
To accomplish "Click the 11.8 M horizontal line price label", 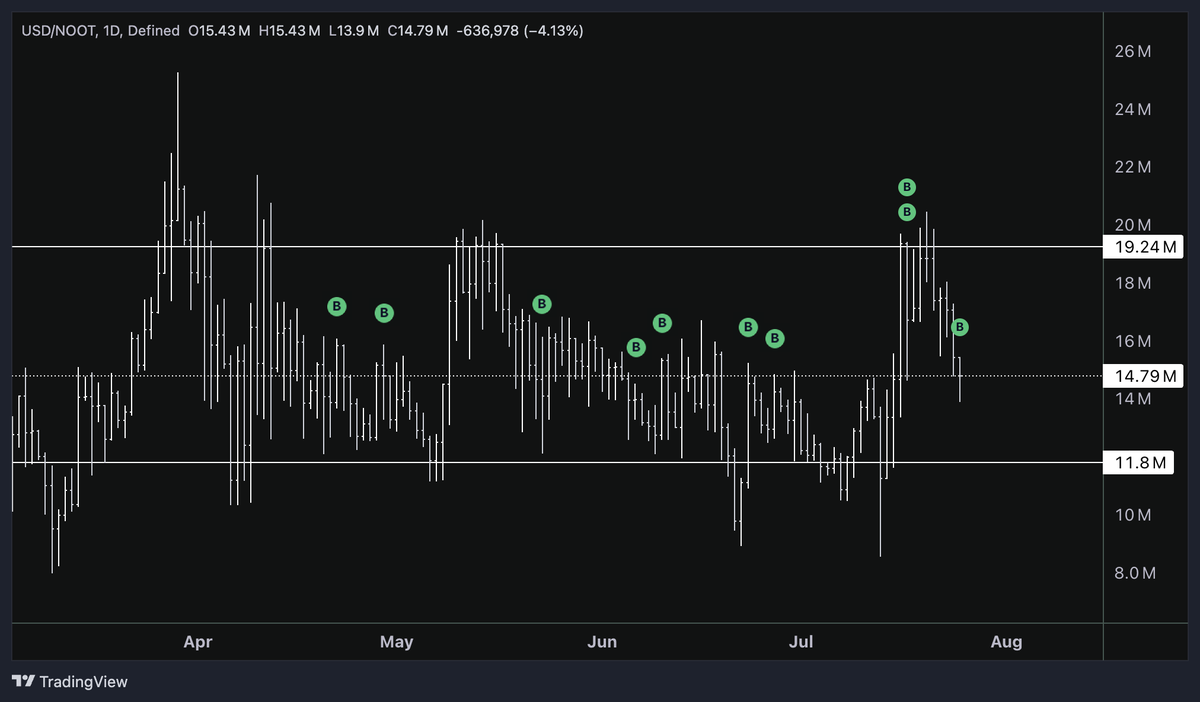I will point(1138,463).
